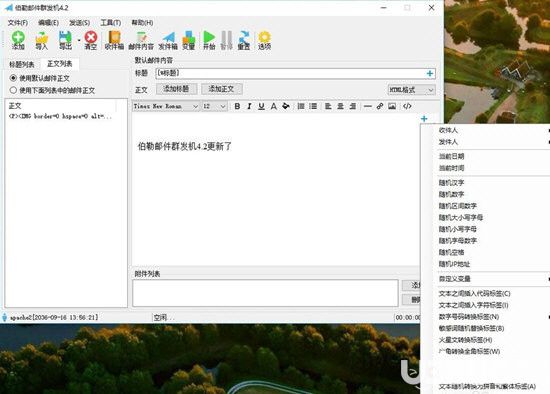This screenshot has width=550, height=394.
Task: Click the highlight fill color bucket icon
Action: 286,106
